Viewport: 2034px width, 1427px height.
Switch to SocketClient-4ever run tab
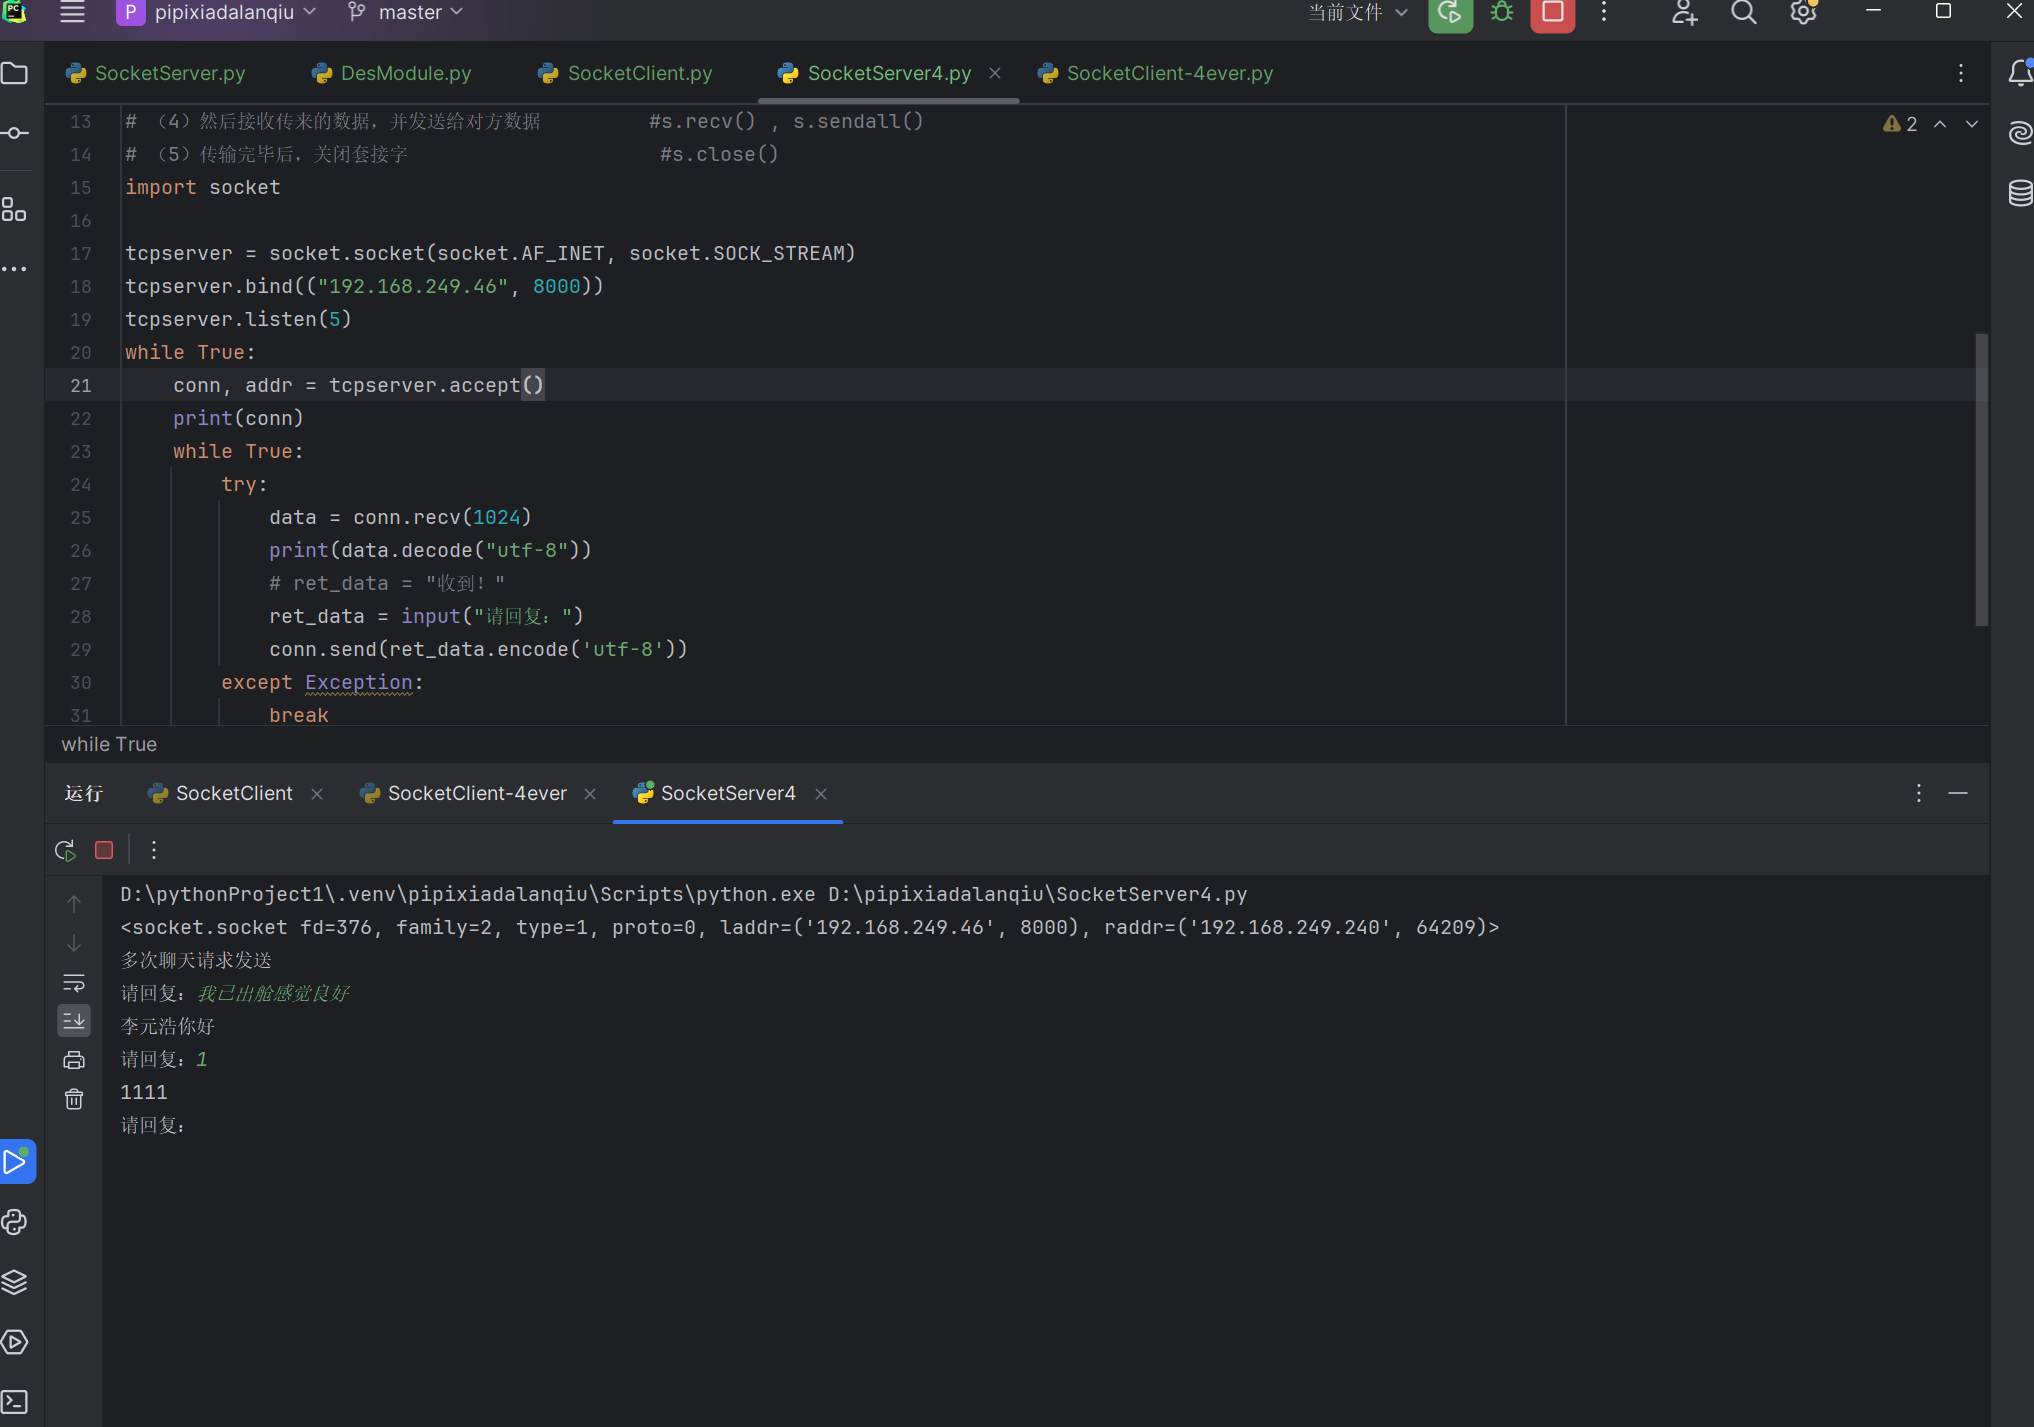coord(464,793)
